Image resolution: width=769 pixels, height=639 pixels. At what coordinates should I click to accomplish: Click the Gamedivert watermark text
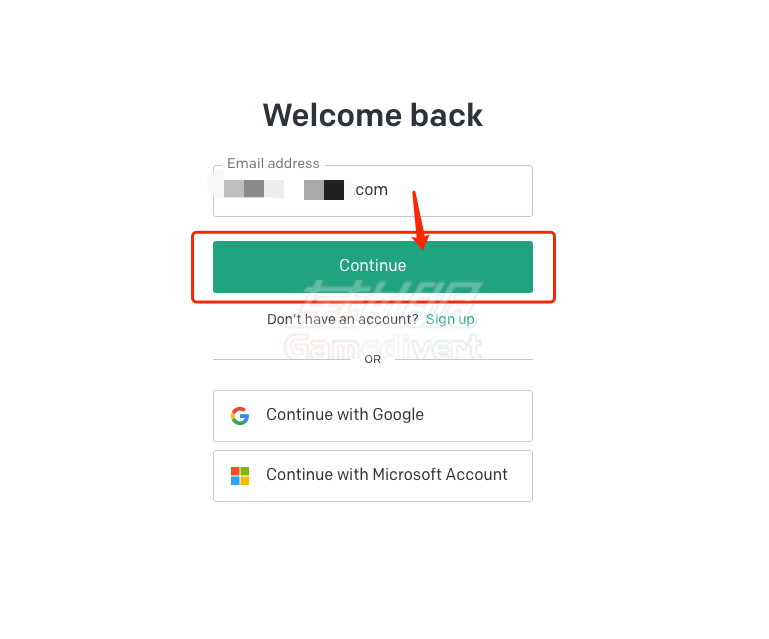[x=383, y=347]
